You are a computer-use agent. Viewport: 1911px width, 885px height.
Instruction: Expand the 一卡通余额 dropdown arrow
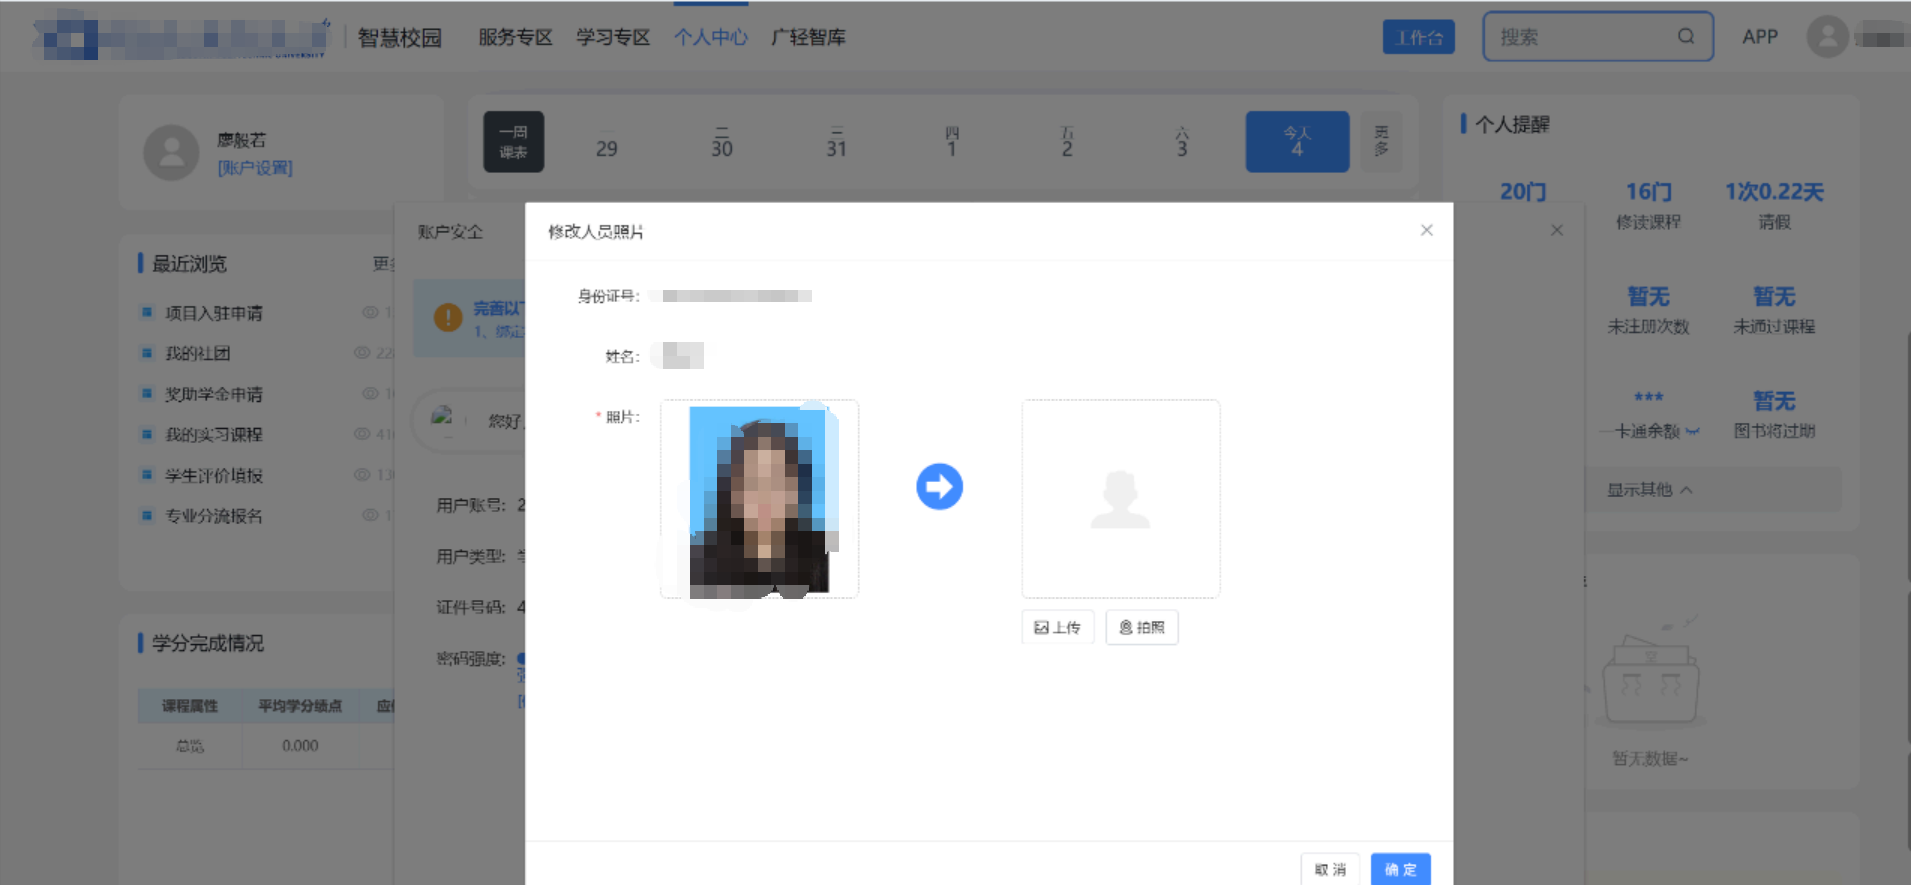(1692, 432)
